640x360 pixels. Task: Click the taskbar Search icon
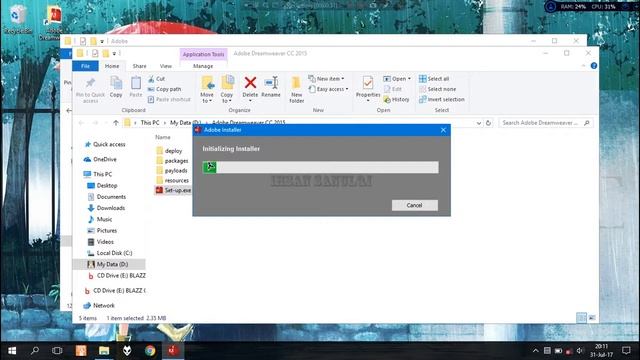(35, 351)
